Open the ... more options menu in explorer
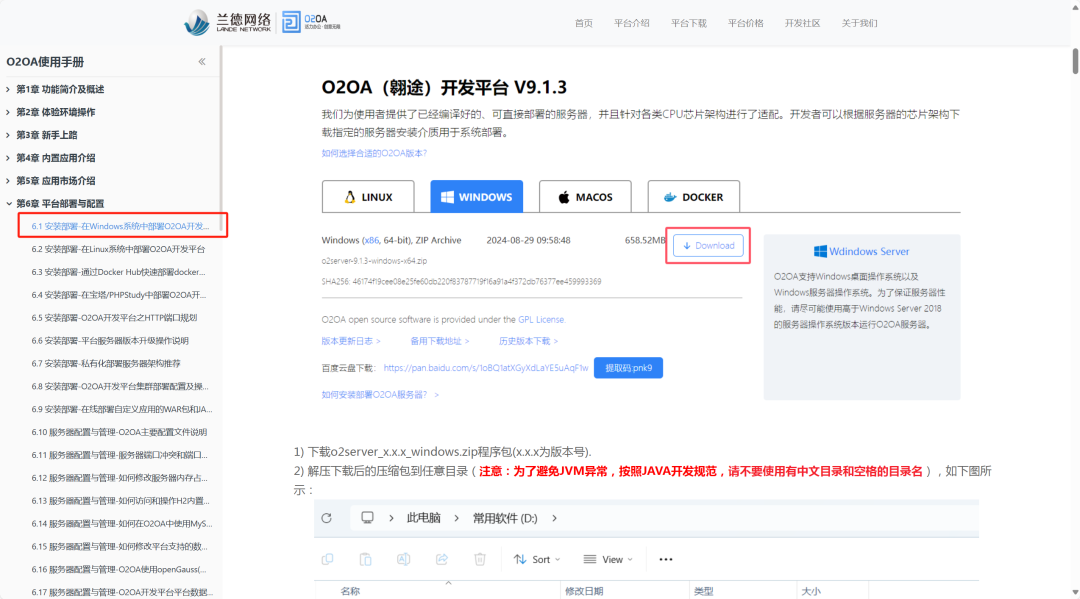Screen dimensions: 1080x599 (x=665, y=560)
